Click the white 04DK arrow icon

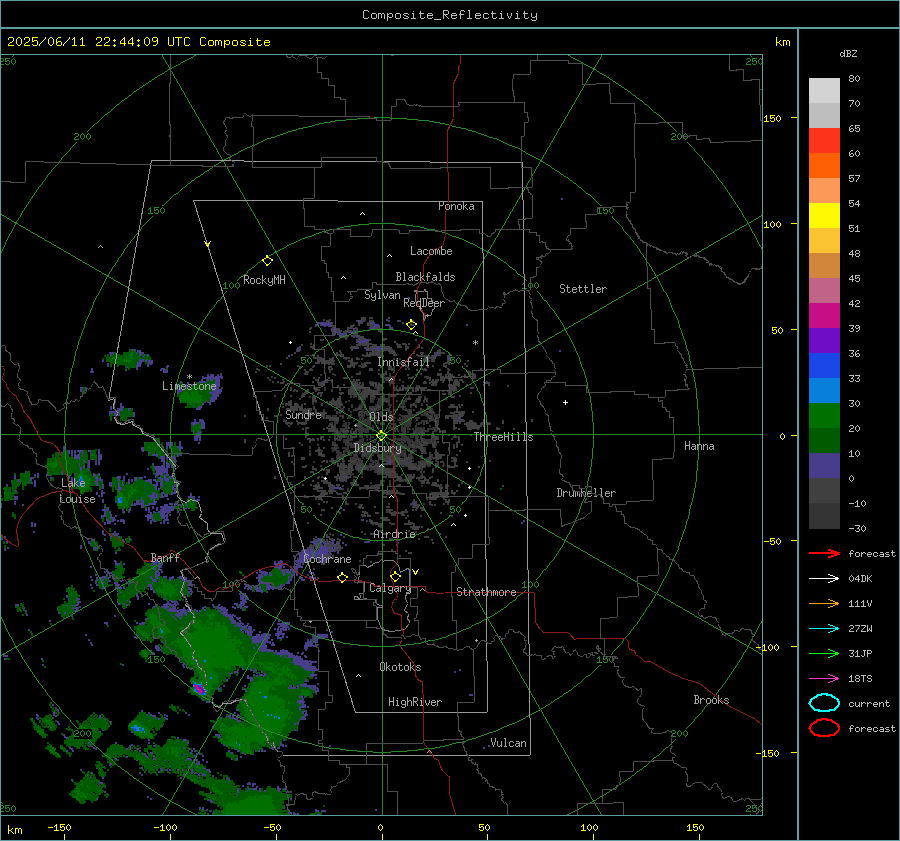[x=824, y=579]
